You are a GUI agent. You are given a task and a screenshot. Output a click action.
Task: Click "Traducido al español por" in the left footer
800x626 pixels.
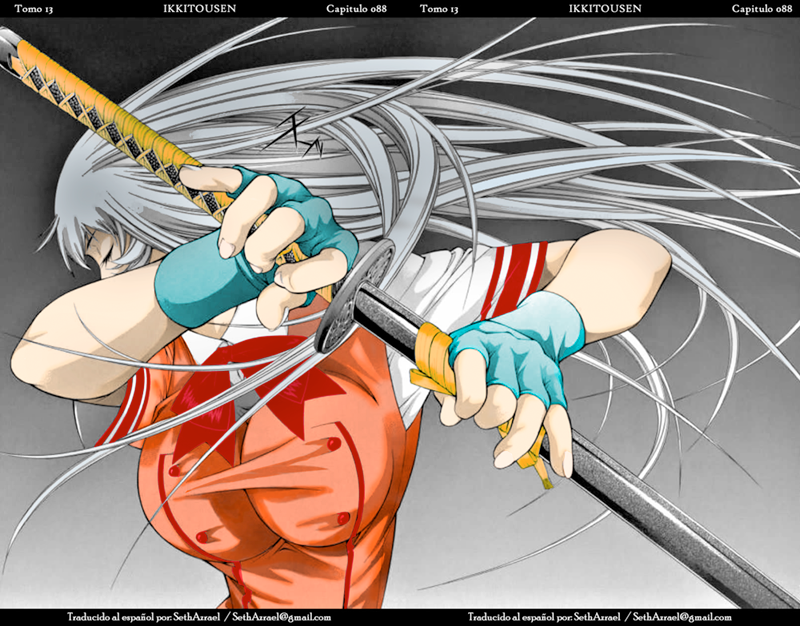(119, 617)
